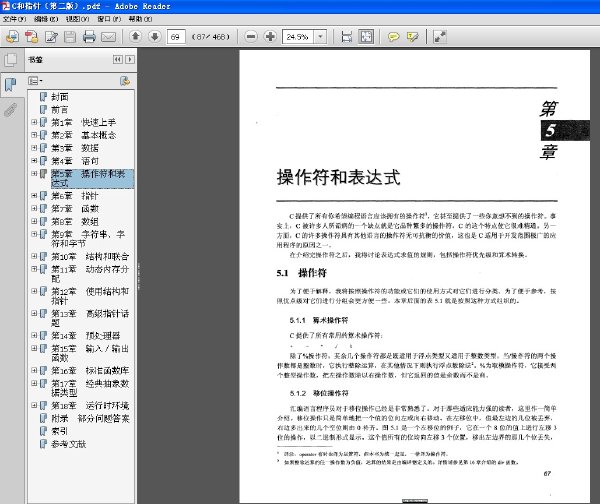Expand the 第3章 数据 bookmark
Screen dimensions: 600x504
click(x=34, y=148)
